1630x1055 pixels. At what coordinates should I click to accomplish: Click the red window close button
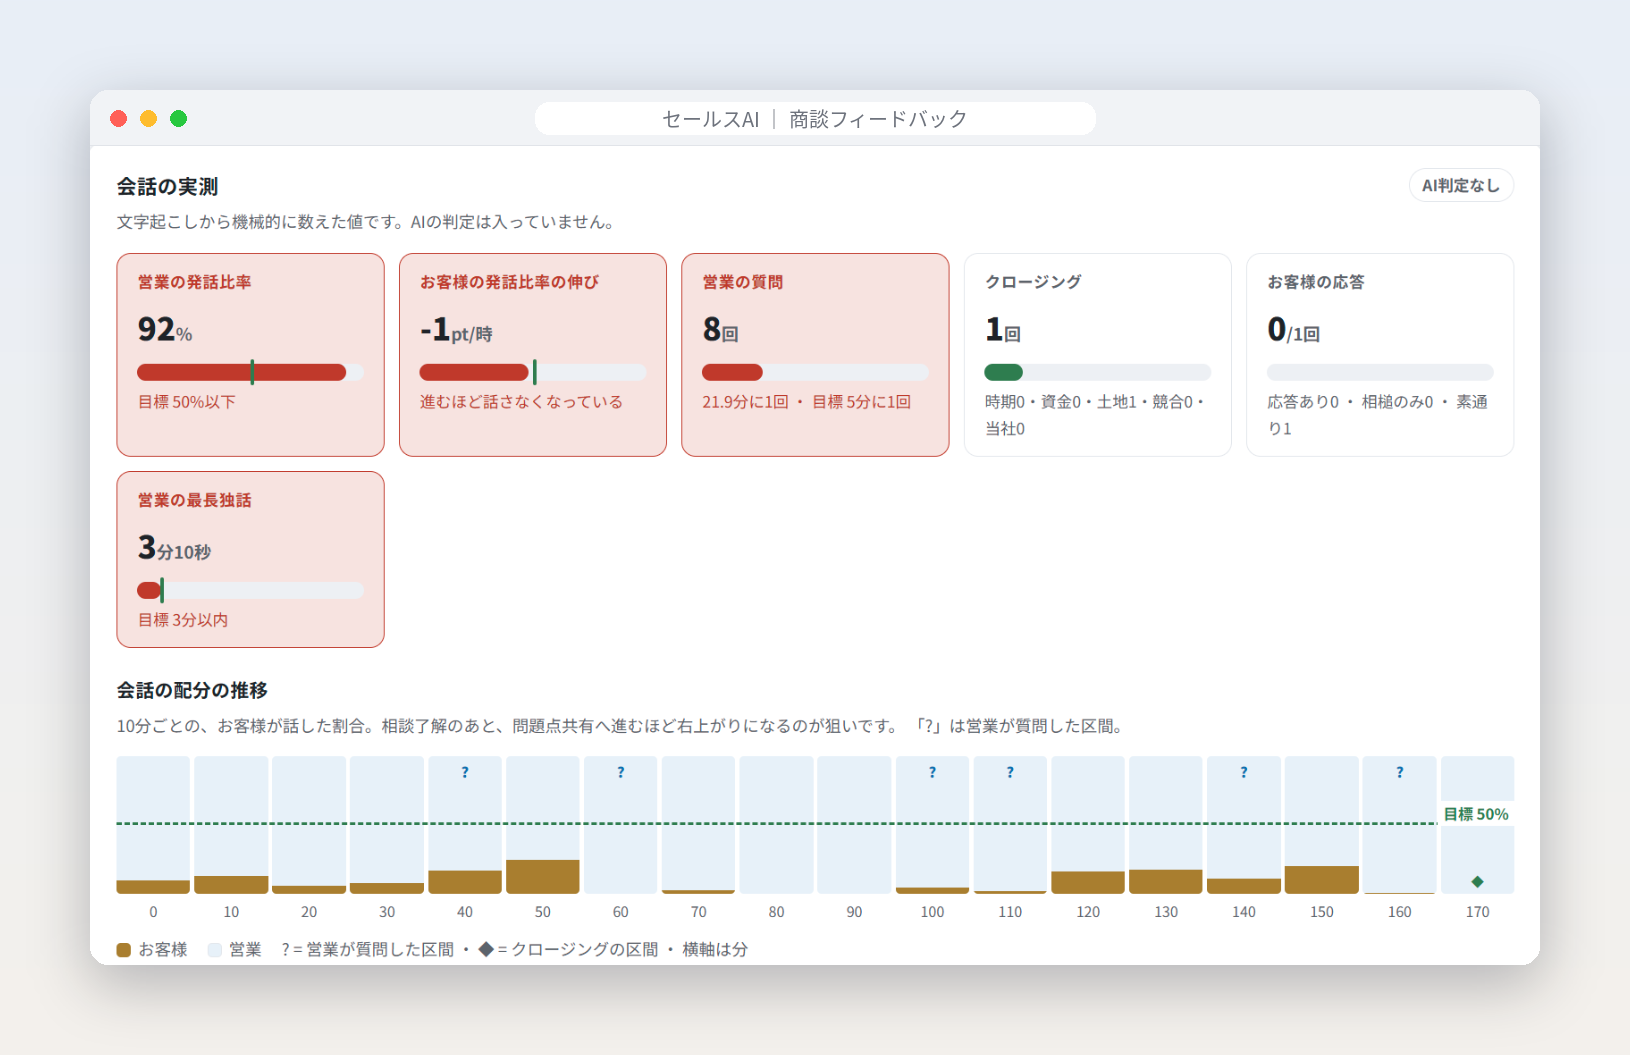coord(118,119)
